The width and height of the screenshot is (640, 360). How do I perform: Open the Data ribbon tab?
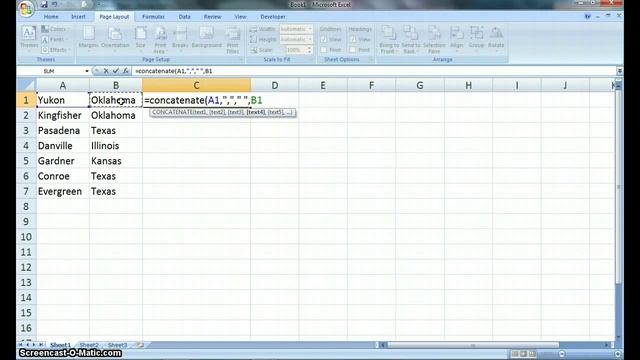184,17
